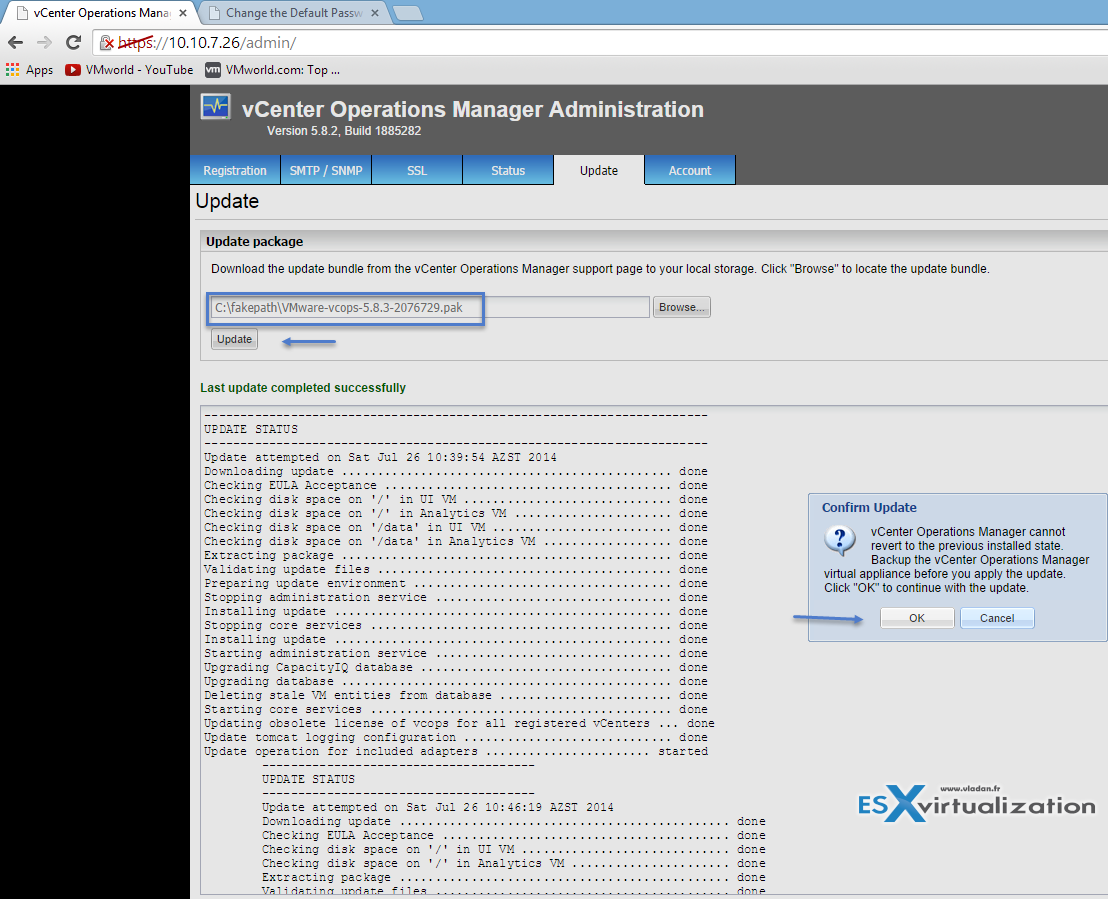
Task: Open the VMworld - YouTube bookmark
Action: (x=129, y=69)
